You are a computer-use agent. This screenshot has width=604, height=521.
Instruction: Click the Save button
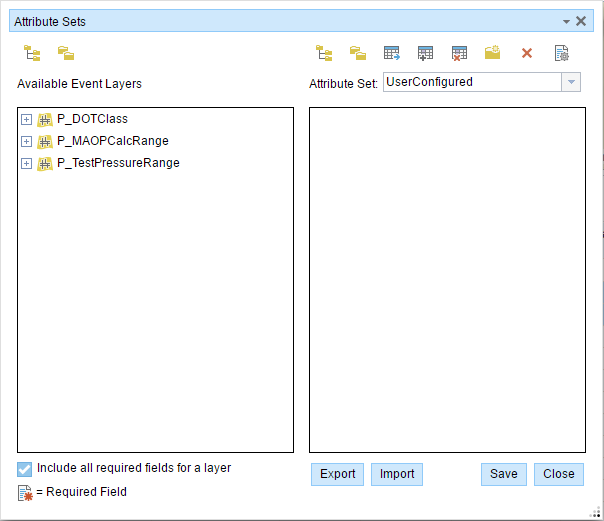coord(503,474)
